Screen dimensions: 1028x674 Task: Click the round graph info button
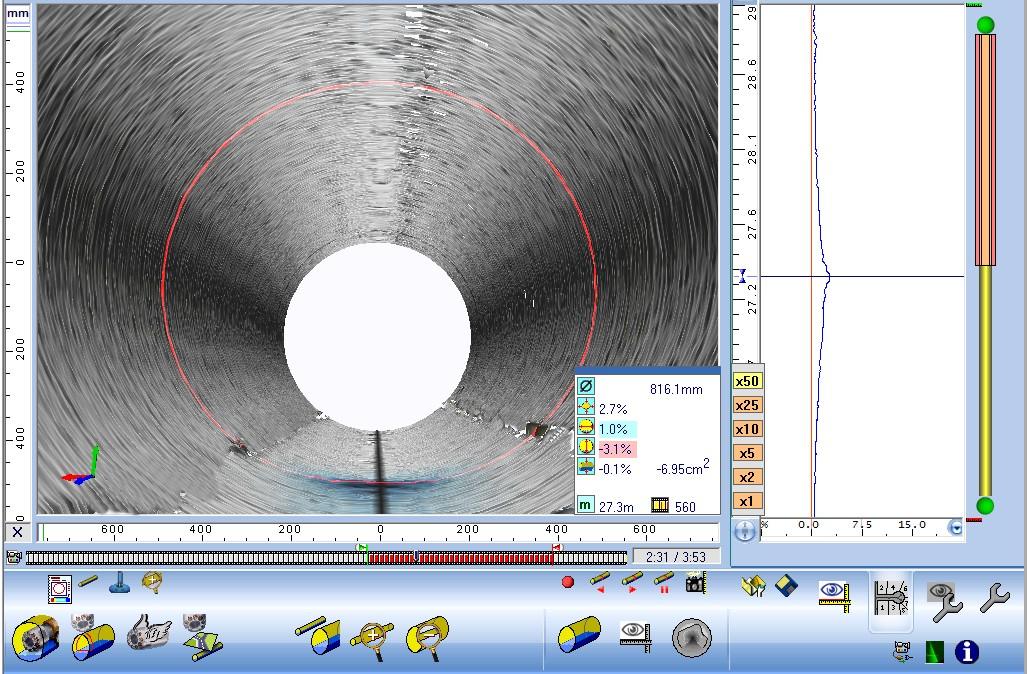point(745,530)
